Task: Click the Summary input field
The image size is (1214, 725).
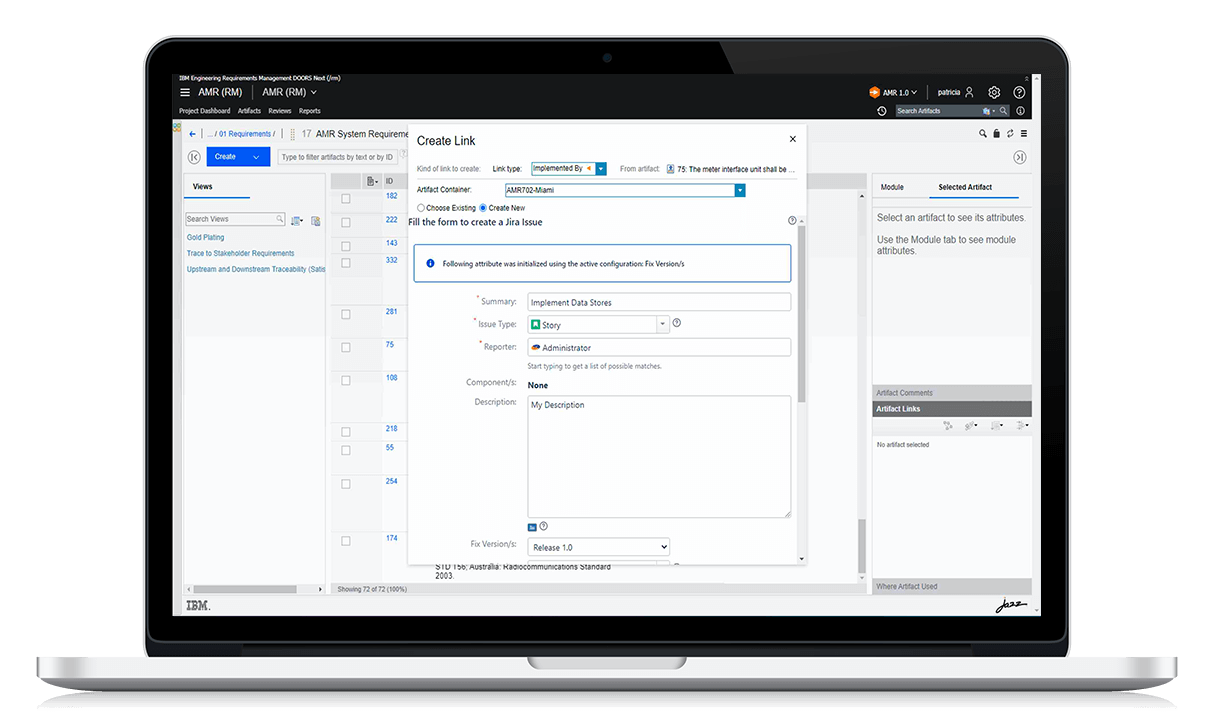Action: (x=659, y=302)
